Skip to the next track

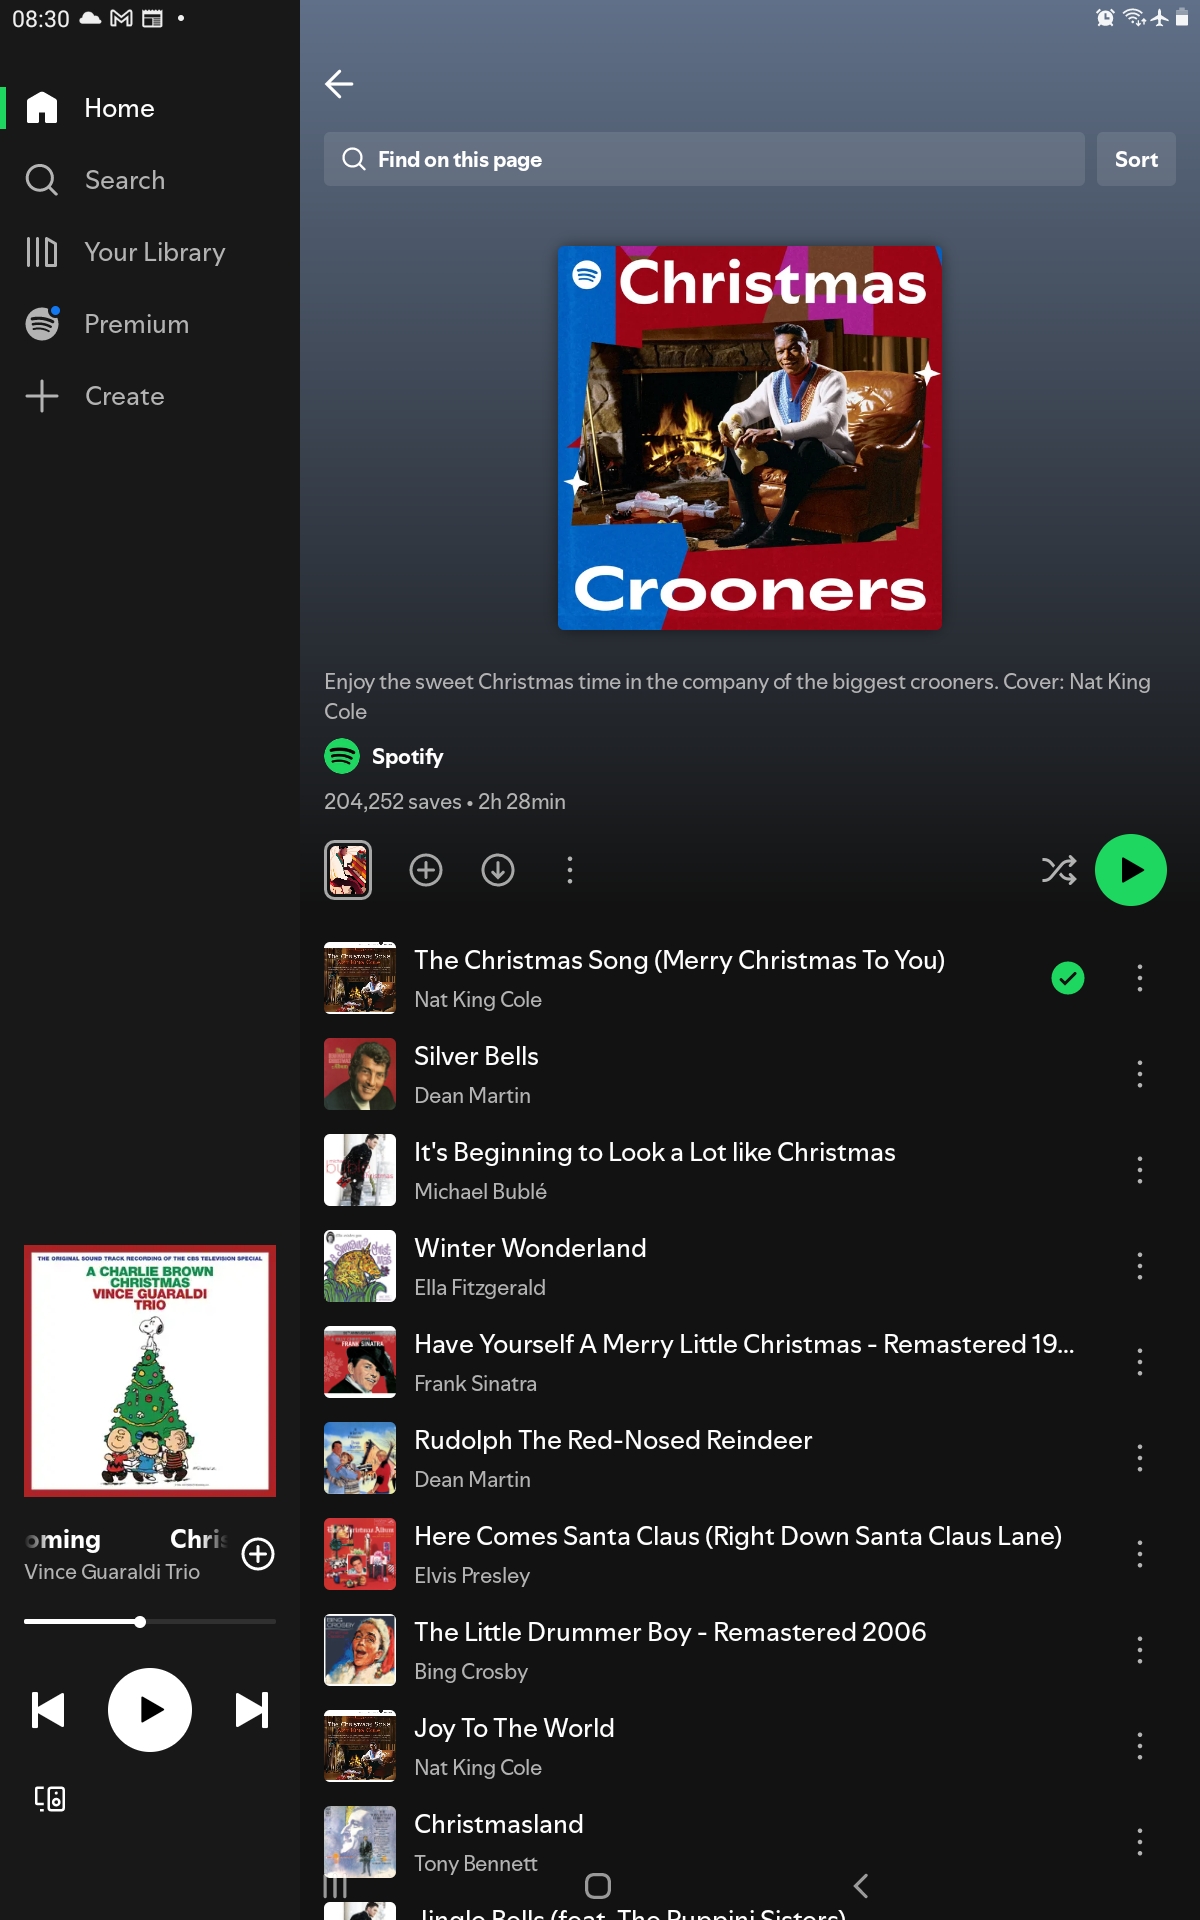(251, 1710)
